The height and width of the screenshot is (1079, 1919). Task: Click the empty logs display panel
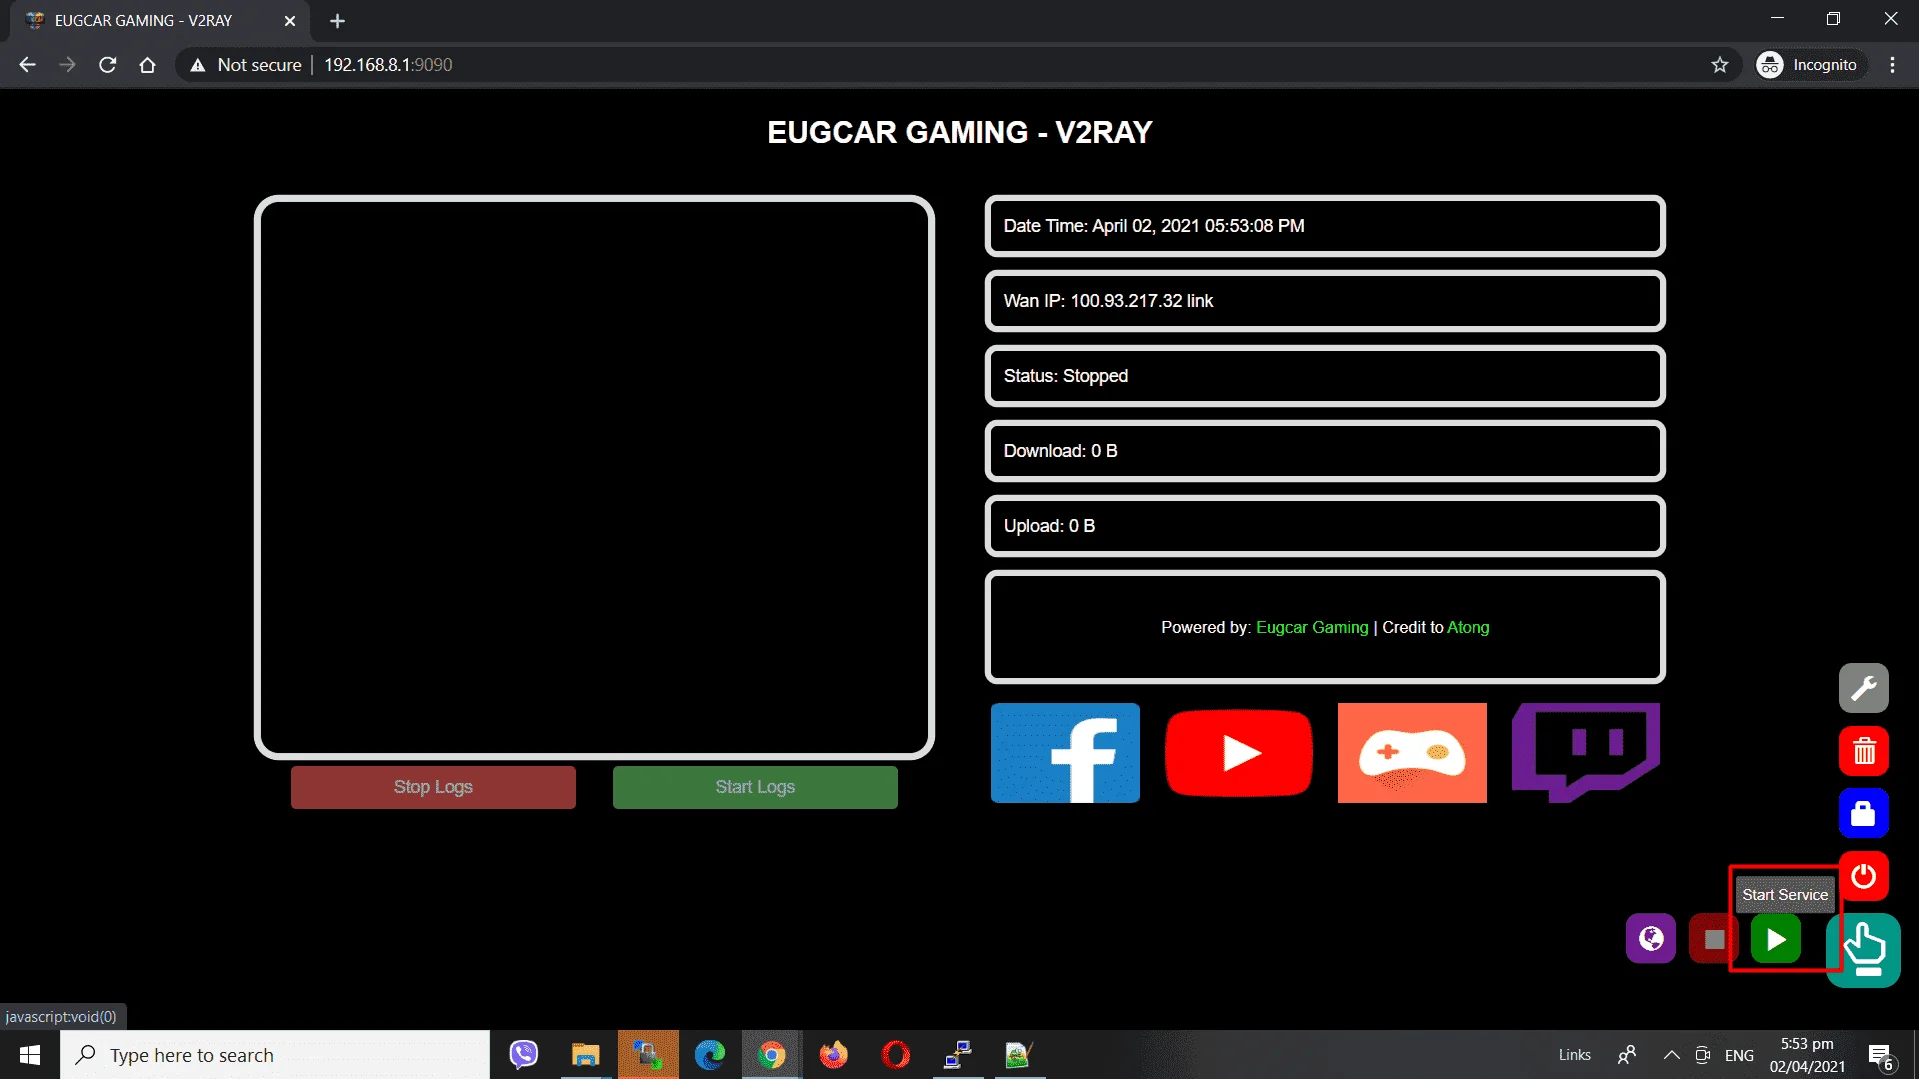coord(594,477)
